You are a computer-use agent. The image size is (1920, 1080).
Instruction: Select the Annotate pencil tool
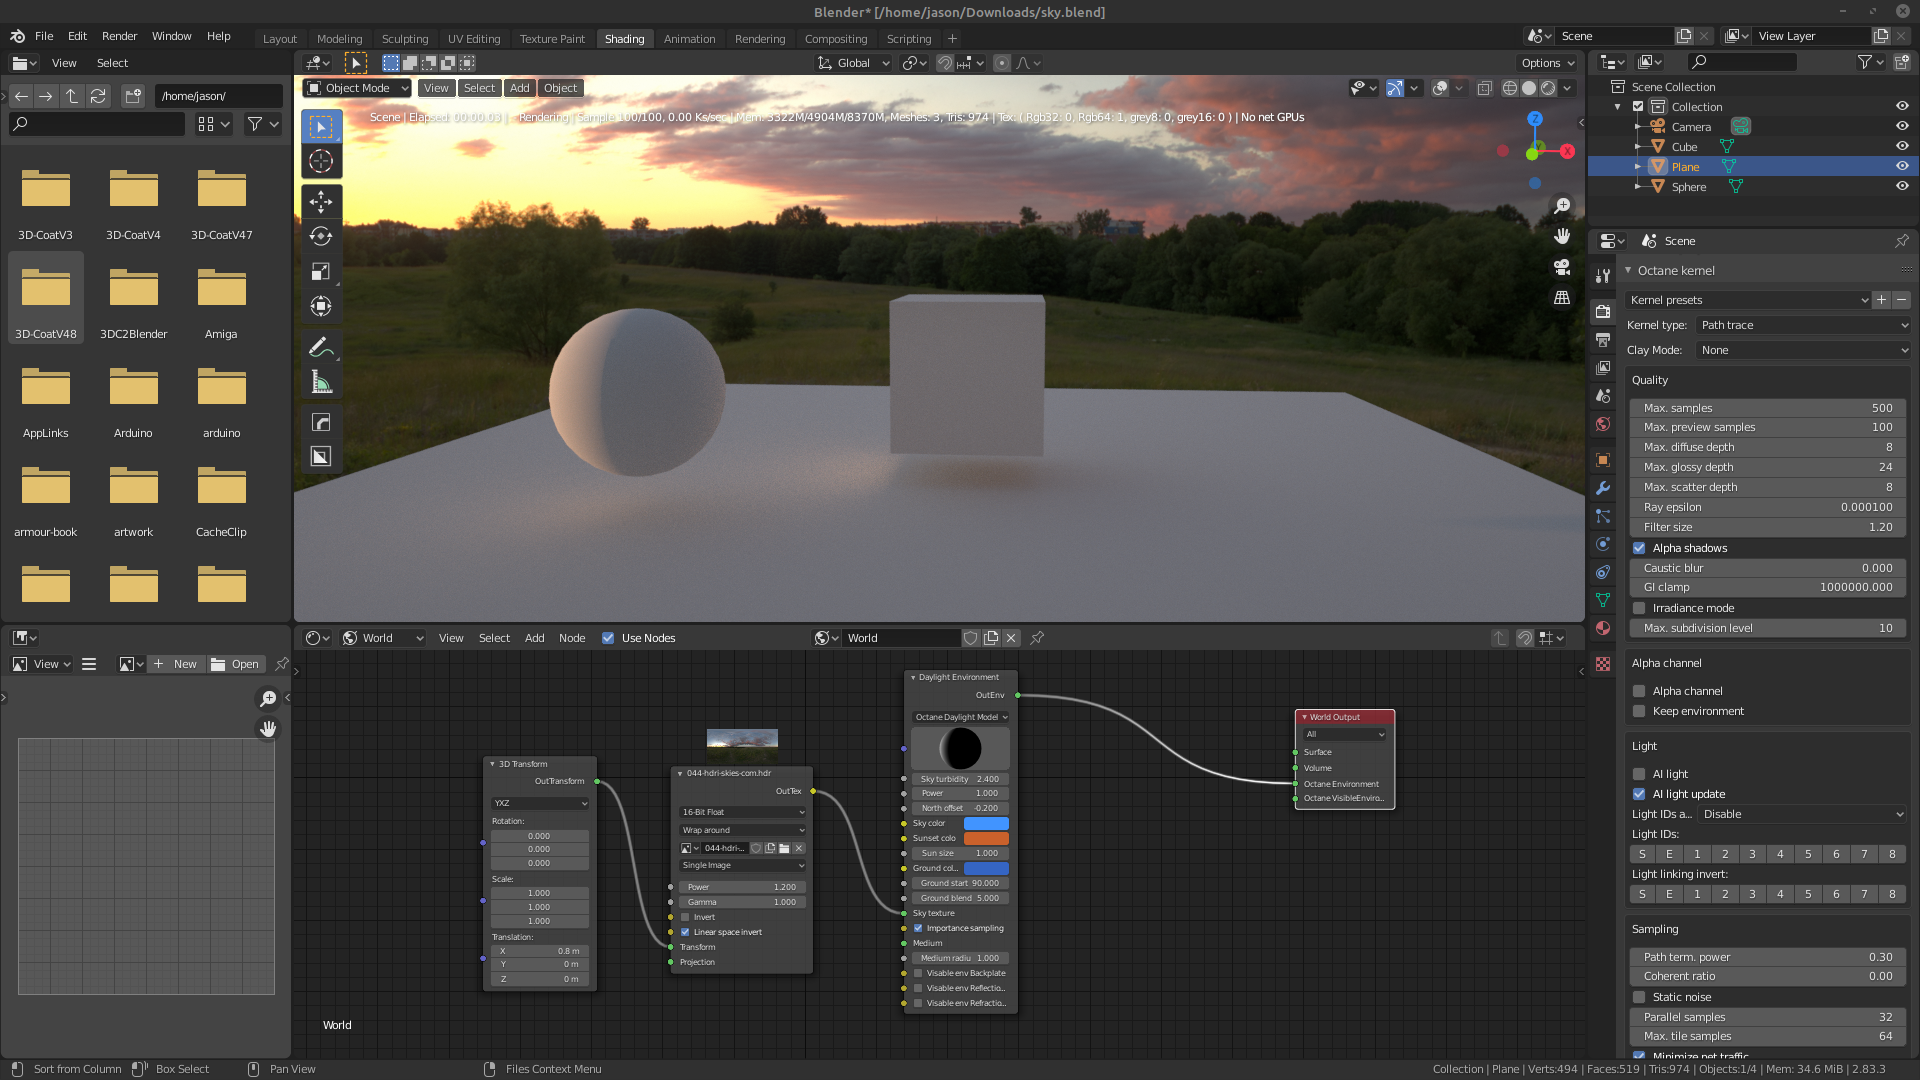coord(321,347)
